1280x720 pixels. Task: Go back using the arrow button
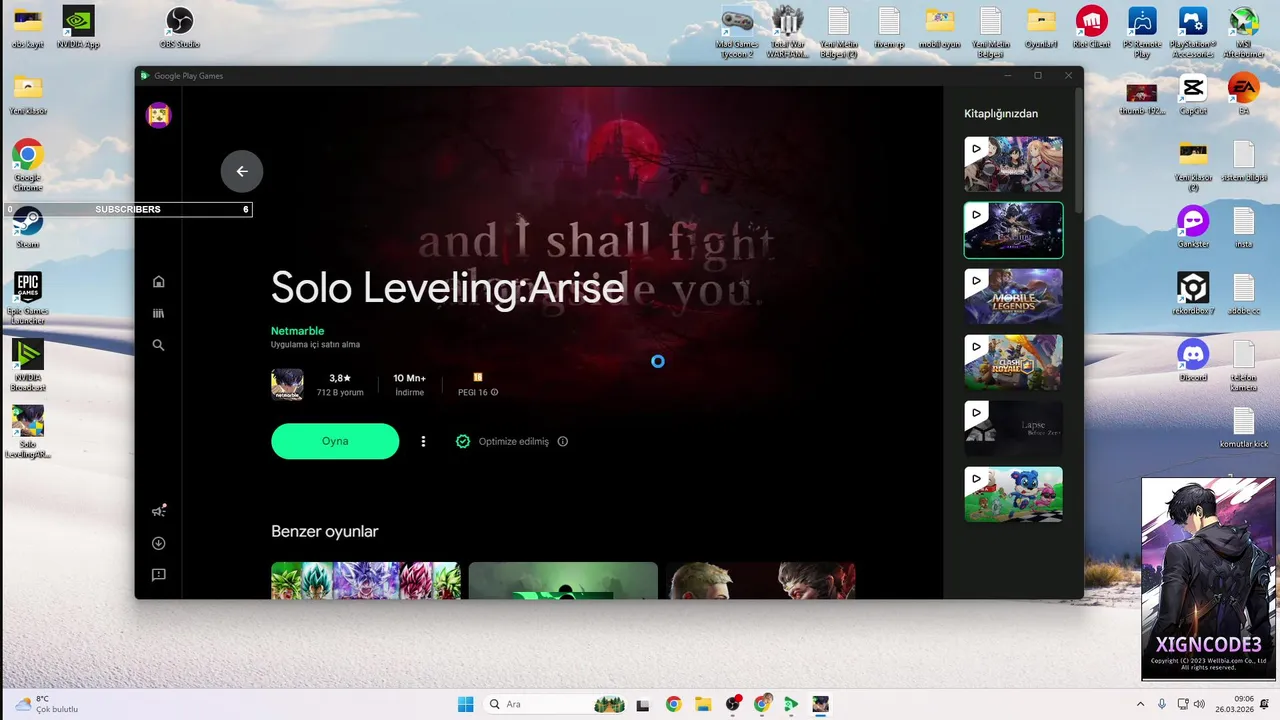(x=242, y=171)
